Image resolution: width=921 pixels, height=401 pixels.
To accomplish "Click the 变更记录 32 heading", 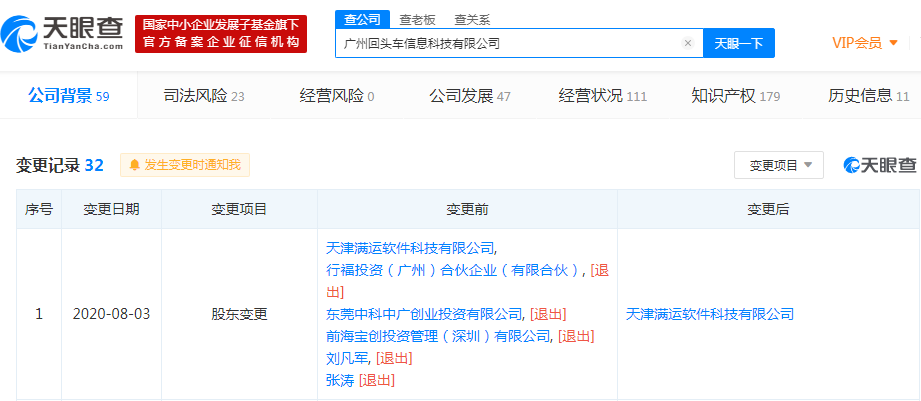I will (59, 166).
